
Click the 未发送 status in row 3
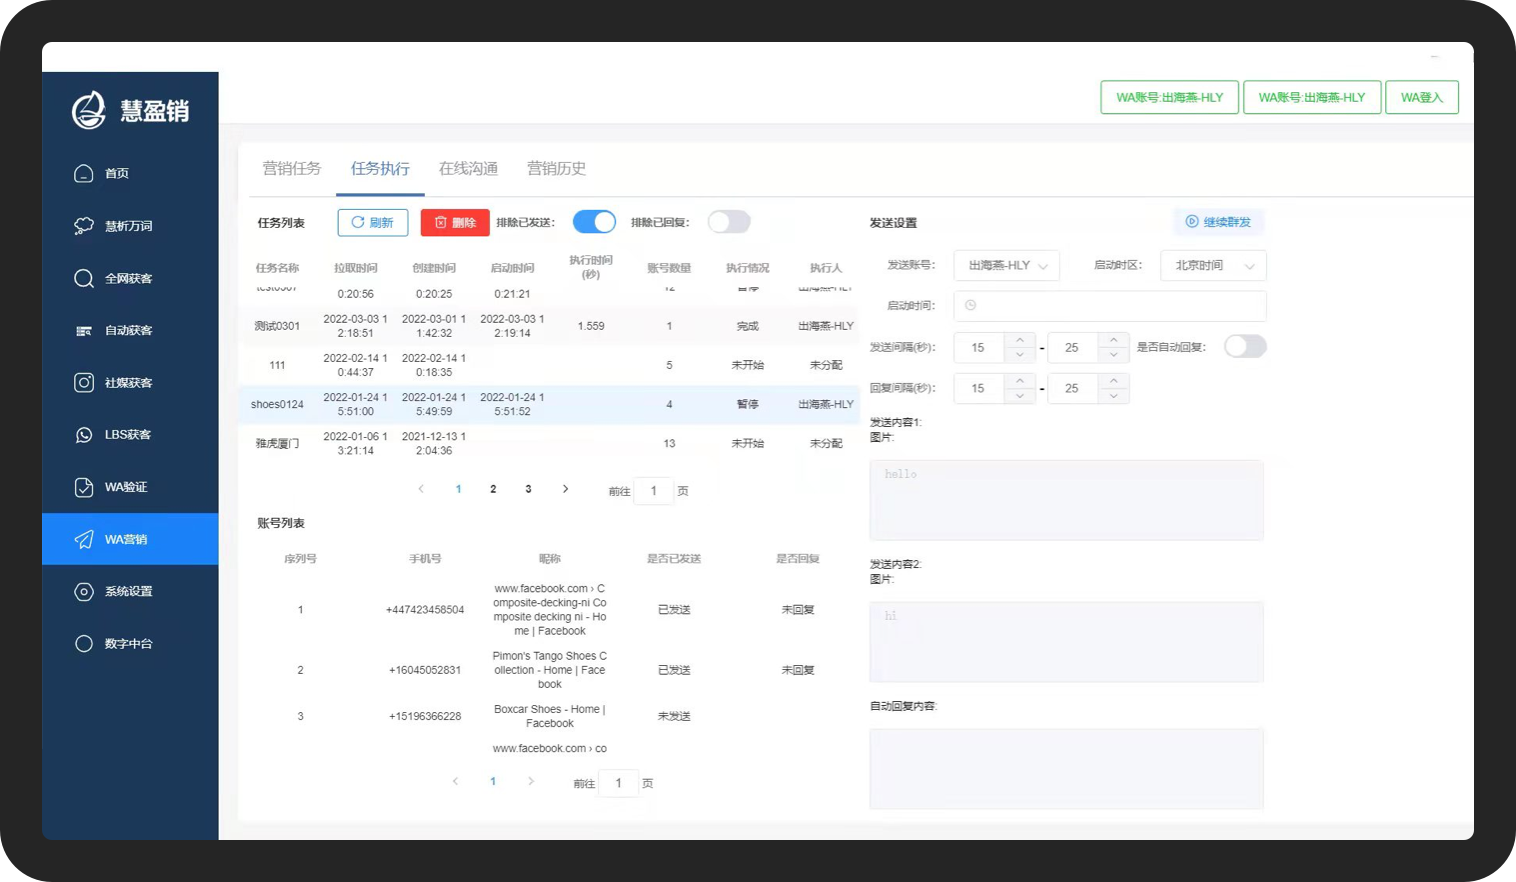(x=674, y=716)
